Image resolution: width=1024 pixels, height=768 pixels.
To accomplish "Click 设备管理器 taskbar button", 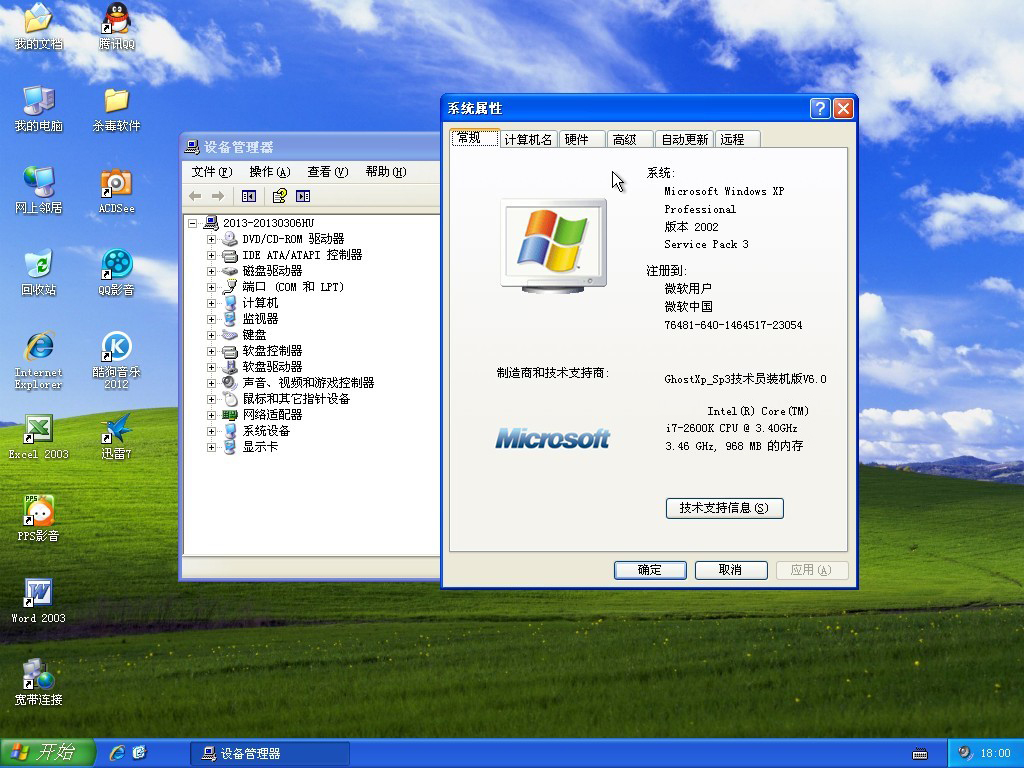I will pos(270,754).
